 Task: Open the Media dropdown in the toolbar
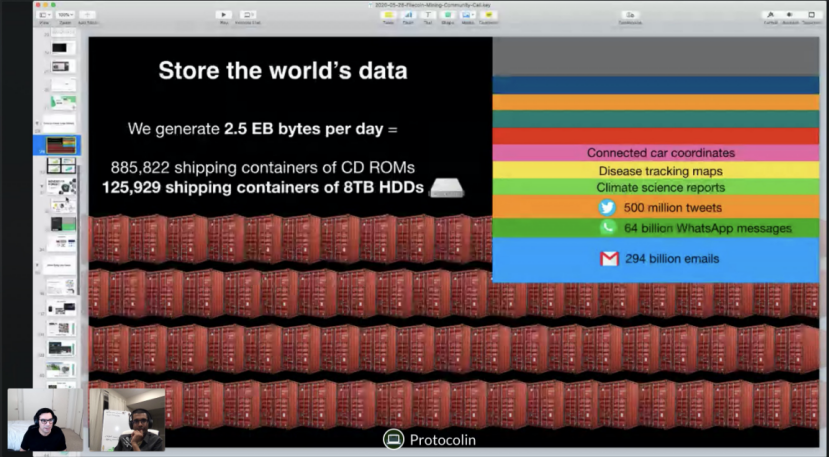tap(468, 15)
